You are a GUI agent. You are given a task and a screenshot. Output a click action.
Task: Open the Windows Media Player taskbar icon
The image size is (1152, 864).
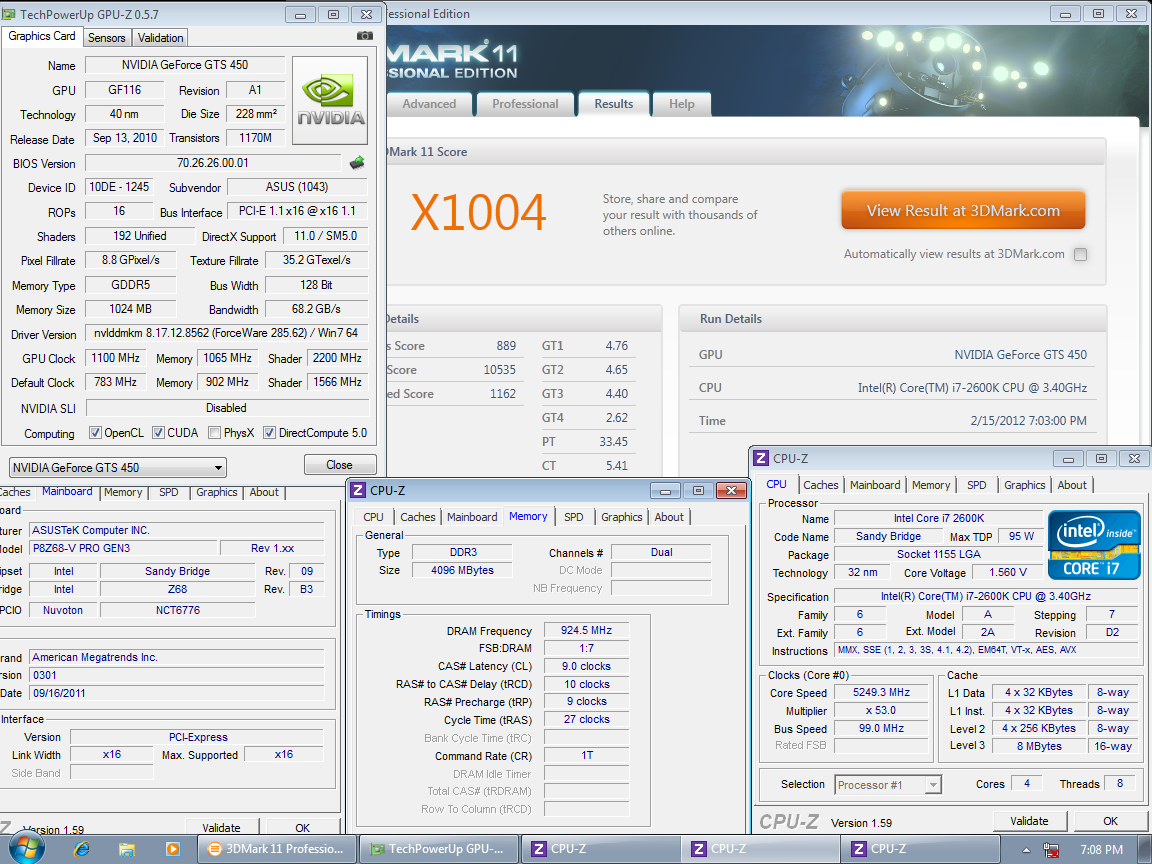click(173, 849)
